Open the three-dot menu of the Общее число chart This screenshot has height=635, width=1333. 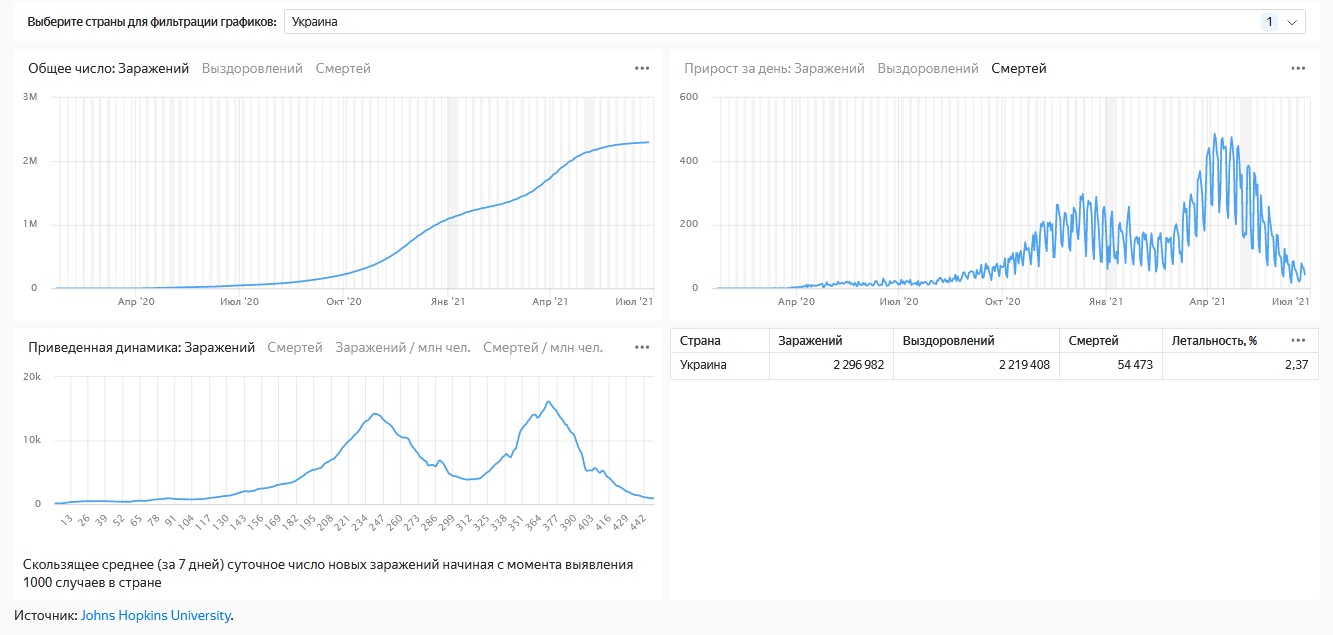(642, 69)
